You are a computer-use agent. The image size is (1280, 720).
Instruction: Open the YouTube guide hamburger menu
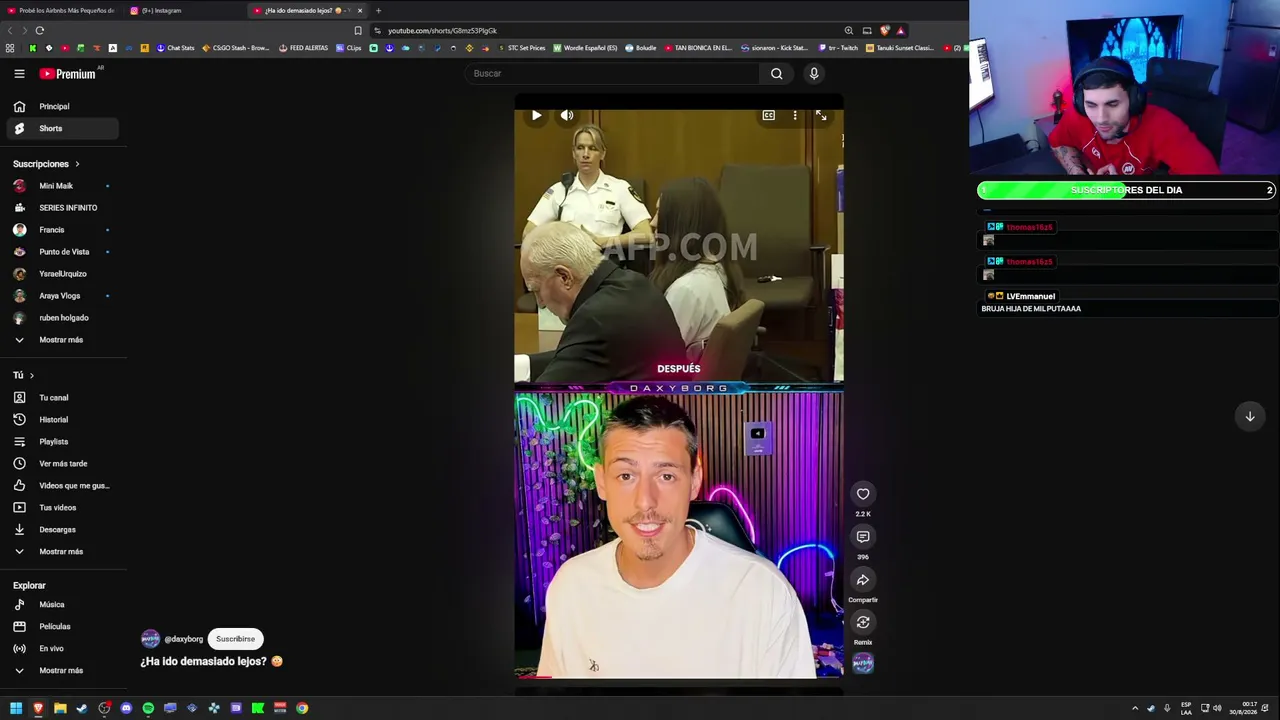[x=19, y=73]
